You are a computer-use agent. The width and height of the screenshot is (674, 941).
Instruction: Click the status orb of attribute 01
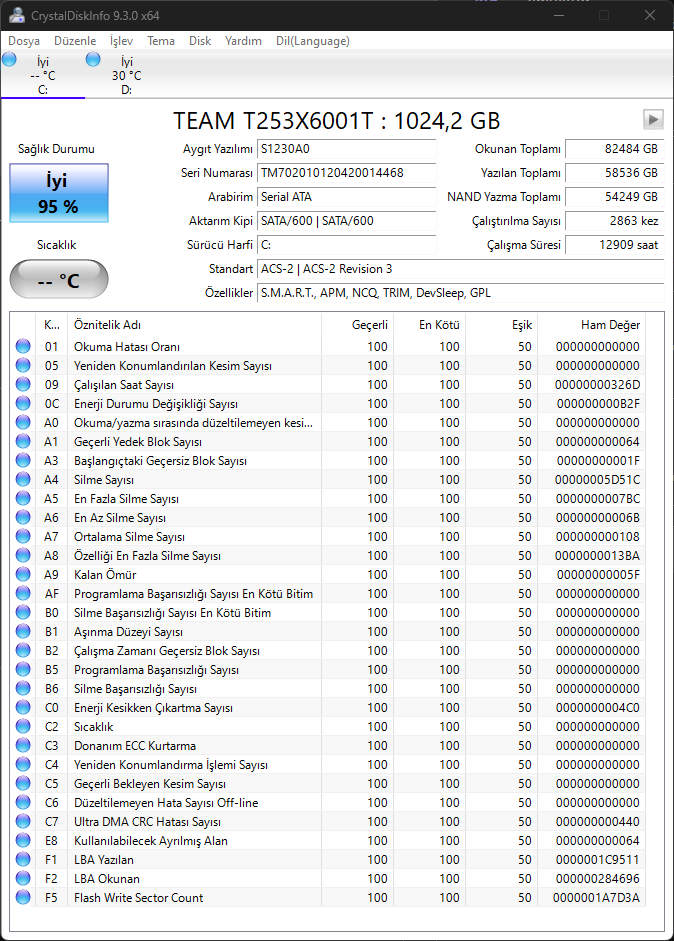[23, 346]
